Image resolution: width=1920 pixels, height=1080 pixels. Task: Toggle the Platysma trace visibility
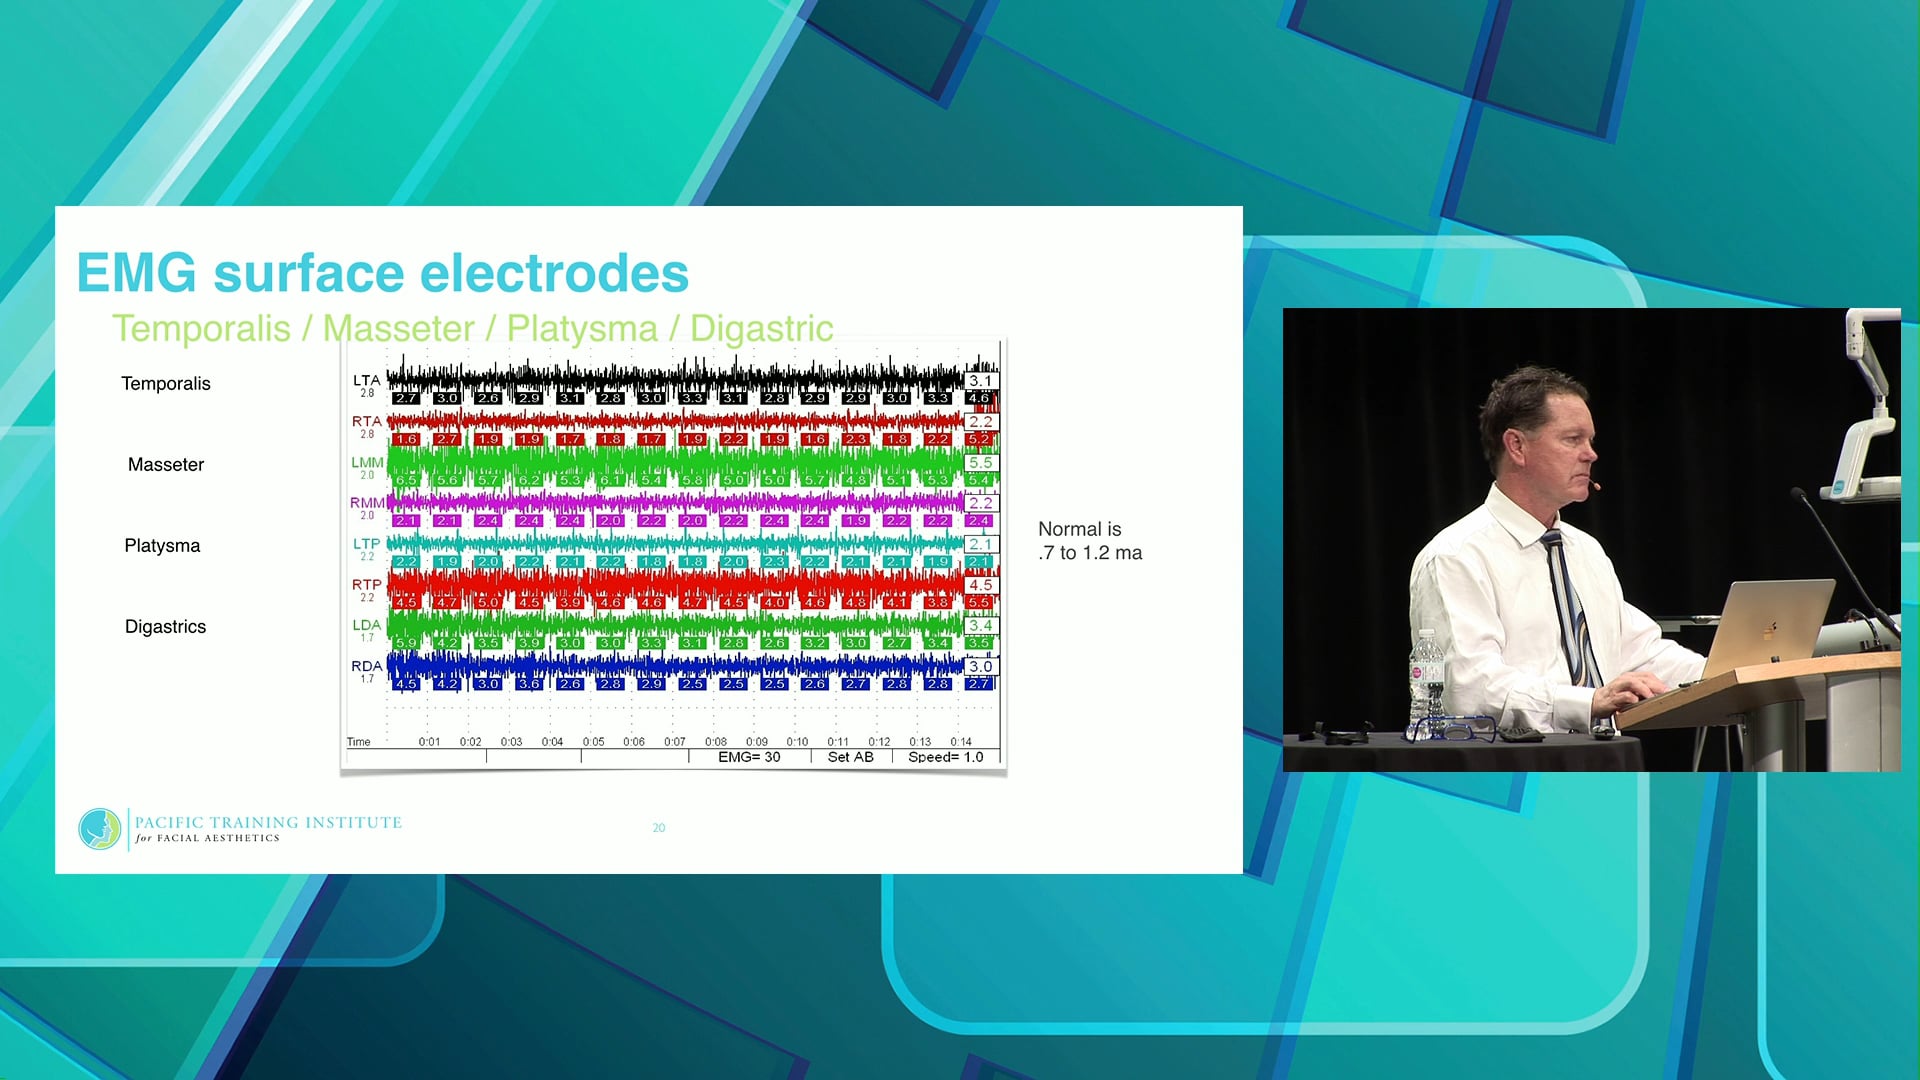pos(161,545)
